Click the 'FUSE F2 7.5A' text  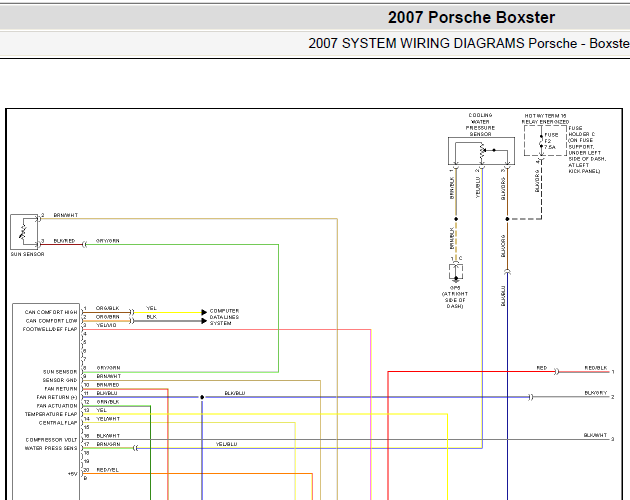551,141
